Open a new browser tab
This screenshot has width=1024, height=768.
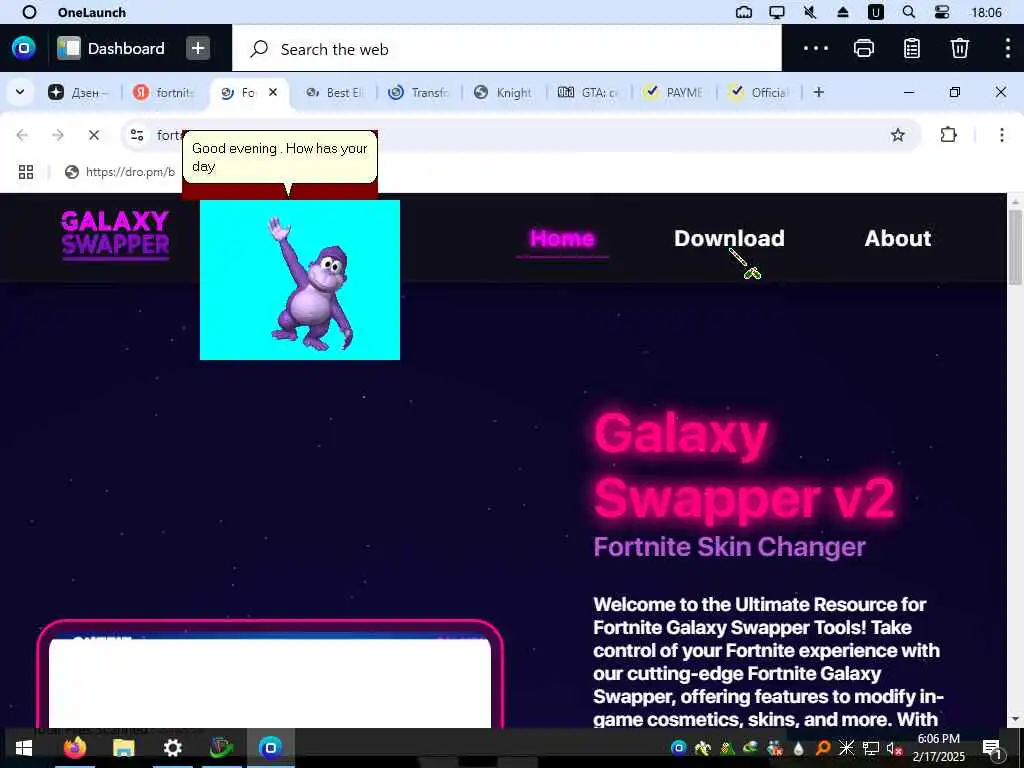point(818,92)
